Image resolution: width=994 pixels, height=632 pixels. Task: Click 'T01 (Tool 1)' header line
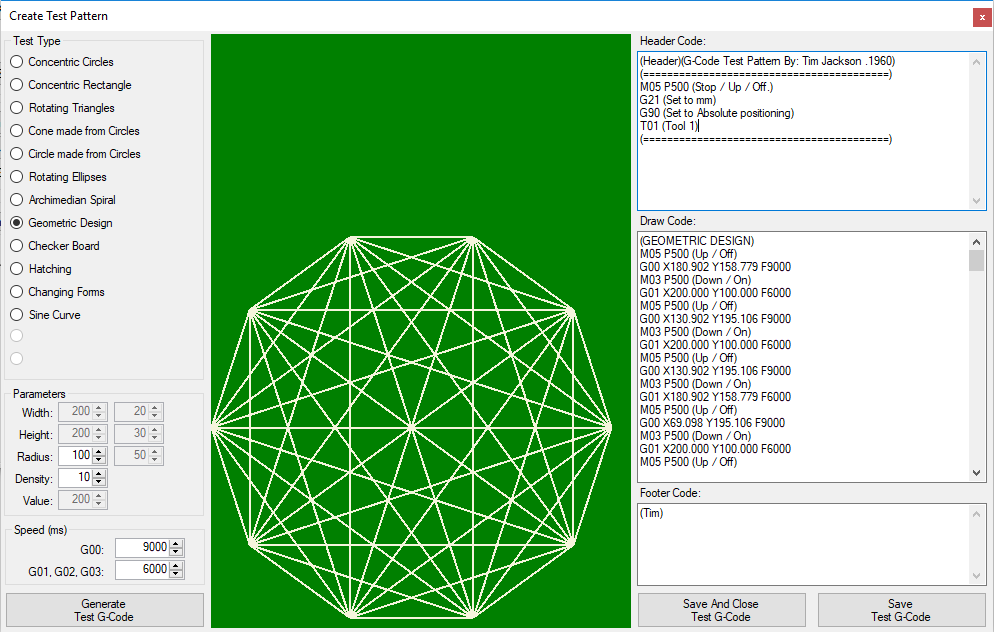pos(669,126)
